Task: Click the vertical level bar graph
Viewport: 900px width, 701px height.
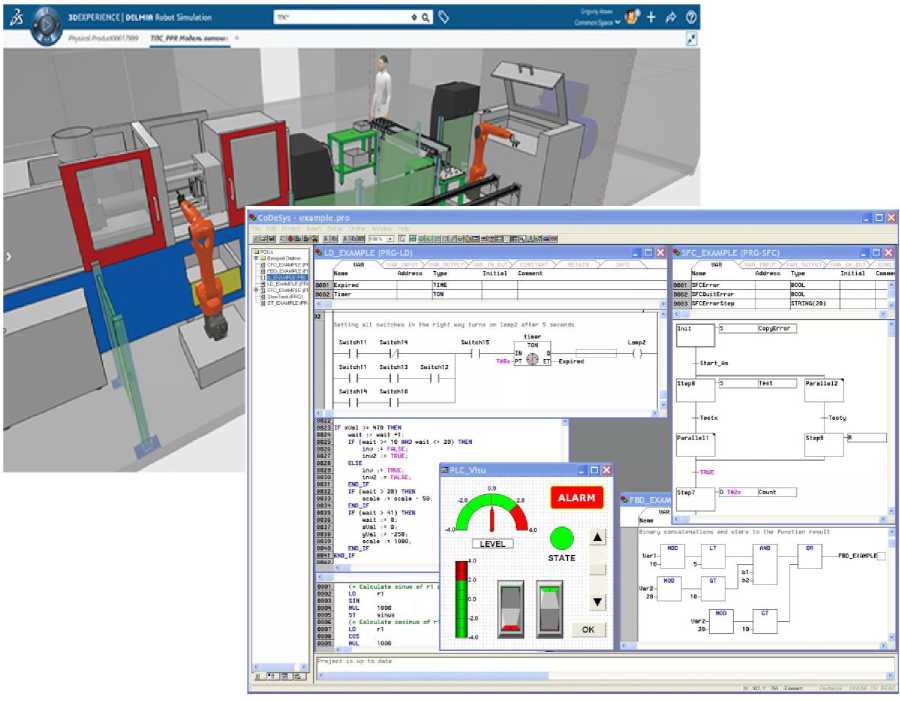Action: pyautogui.click(x=461, y=599)
